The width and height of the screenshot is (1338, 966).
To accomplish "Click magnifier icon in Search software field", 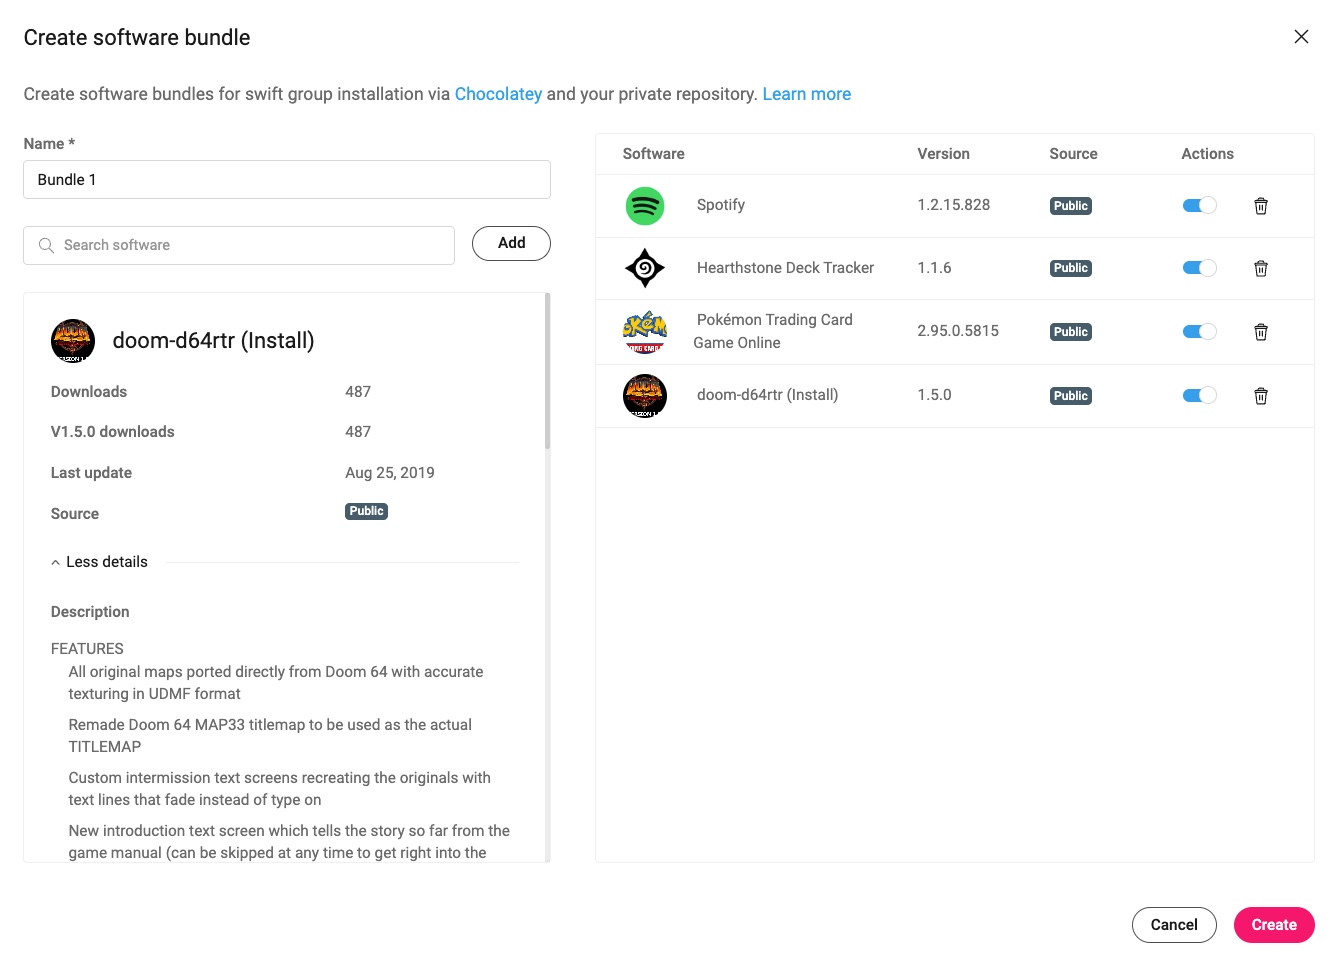I will click(x=46, y=245).
